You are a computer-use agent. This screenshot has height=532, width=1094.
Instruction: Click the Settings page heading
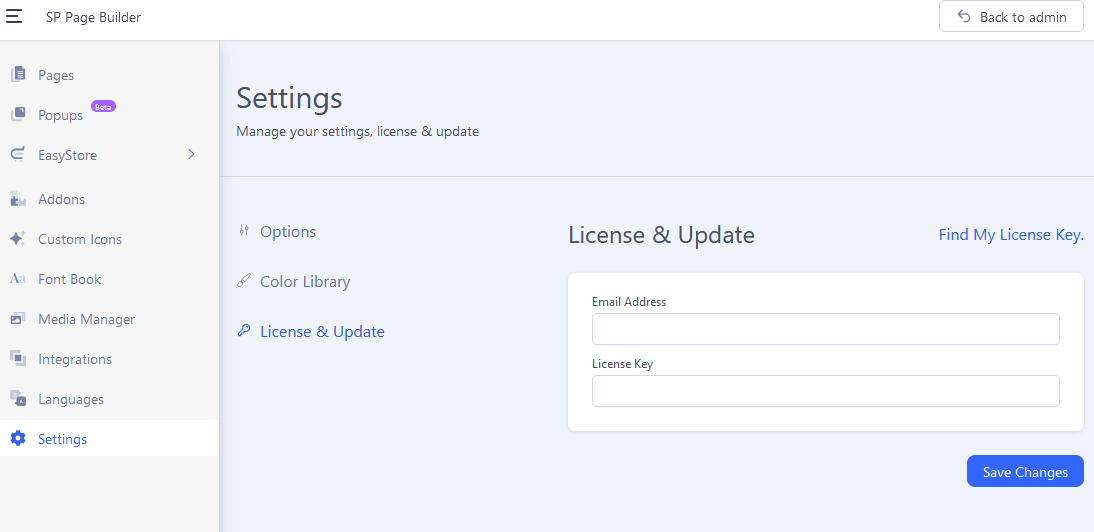[289, 98]
